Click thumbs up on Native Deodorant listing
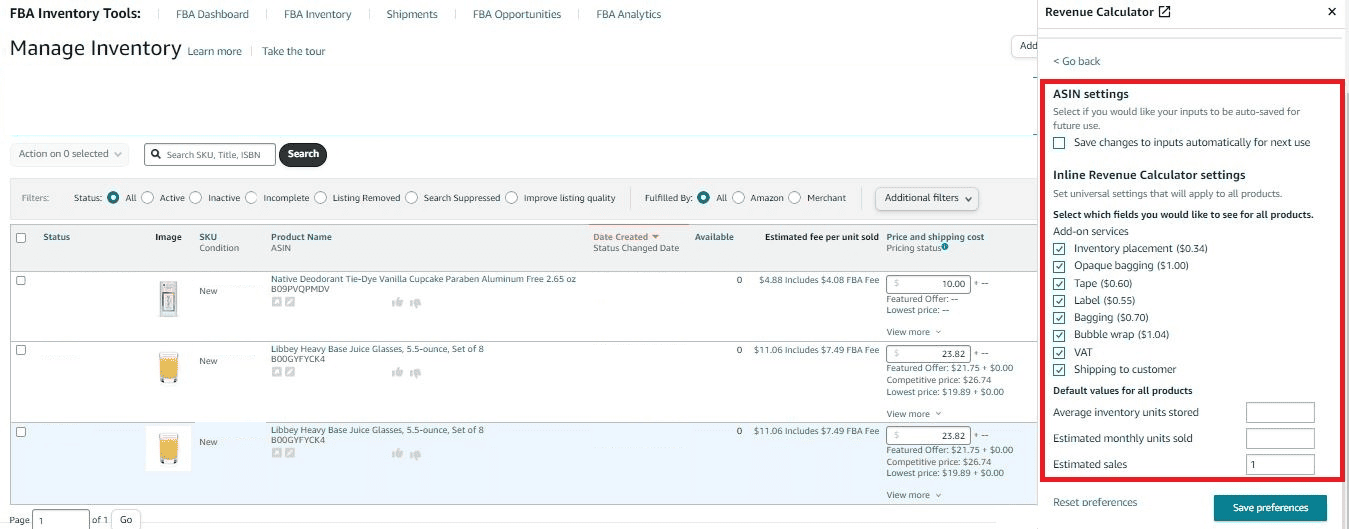Viewport: 1349px width, 529px height. tap(397, 302)
